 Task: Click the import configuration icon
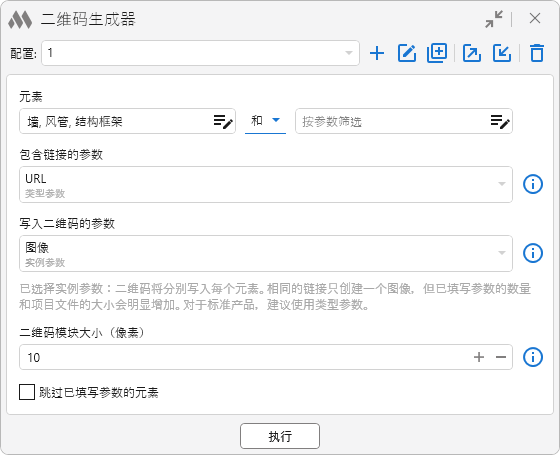tap(502, 54)
